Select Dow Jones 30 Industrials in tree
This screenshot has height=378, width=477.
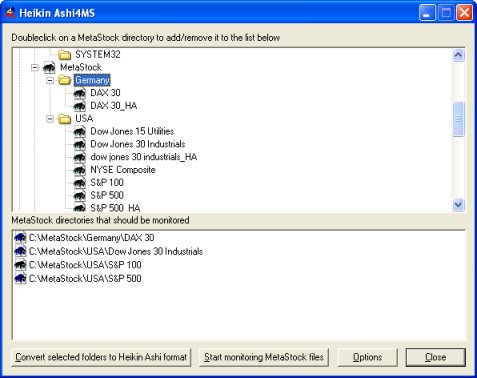138,144
